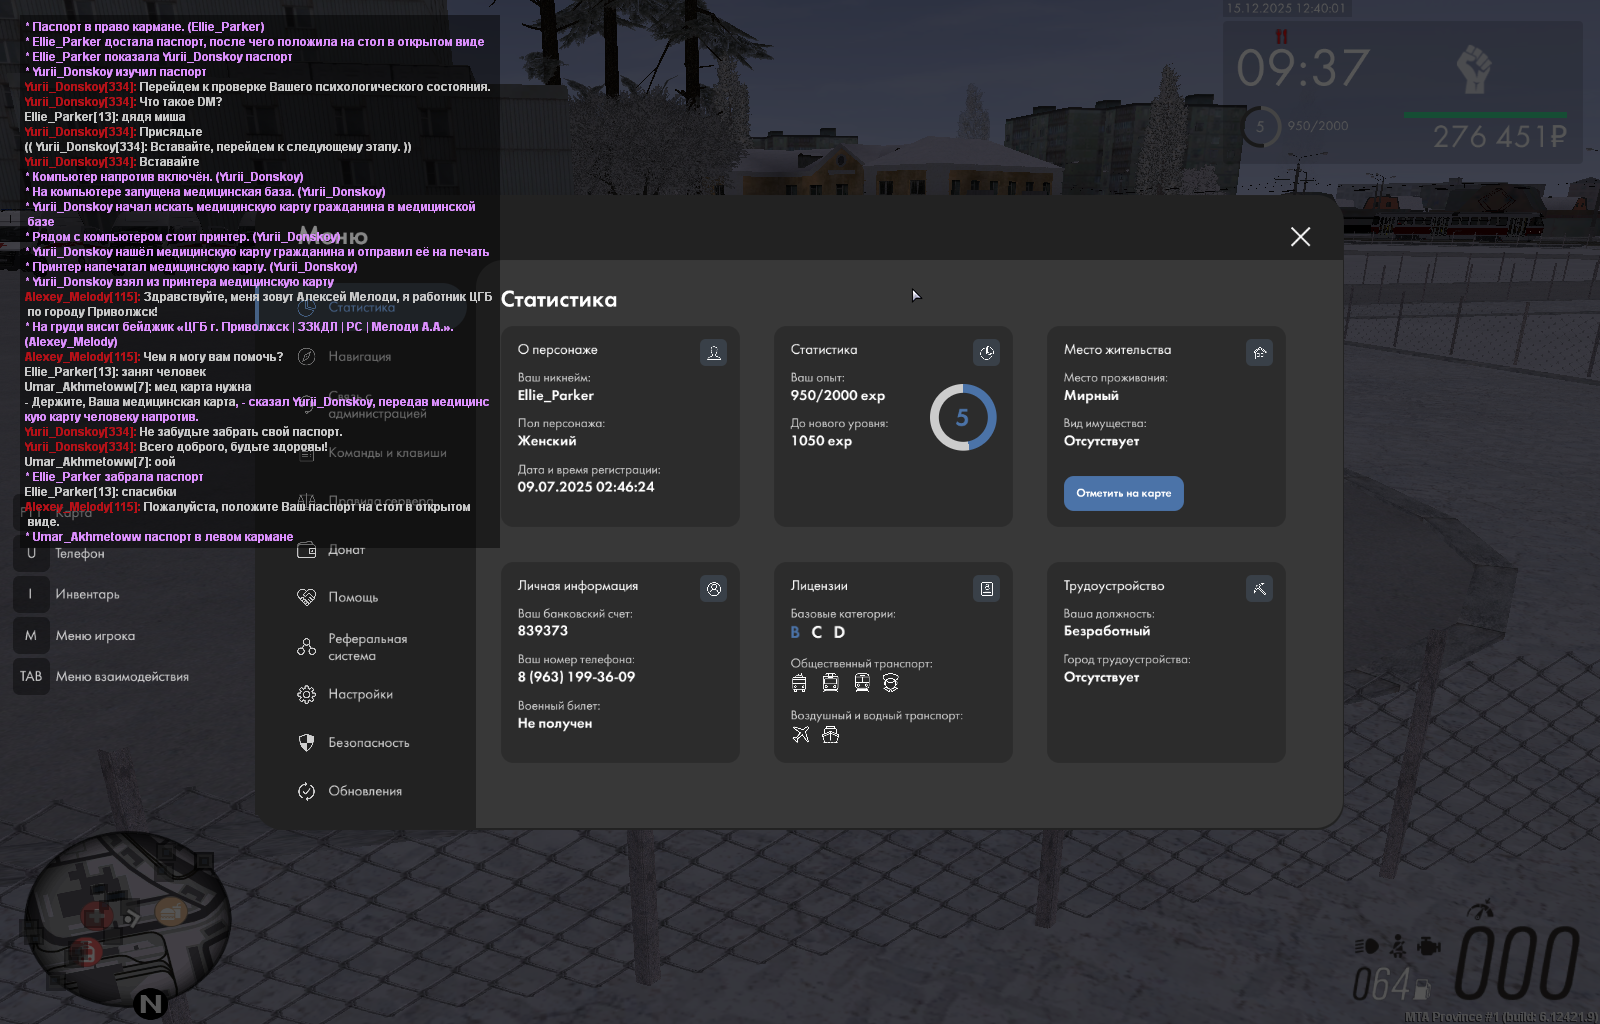Click the person icon on О персонаже card

[x=713, y=353]
